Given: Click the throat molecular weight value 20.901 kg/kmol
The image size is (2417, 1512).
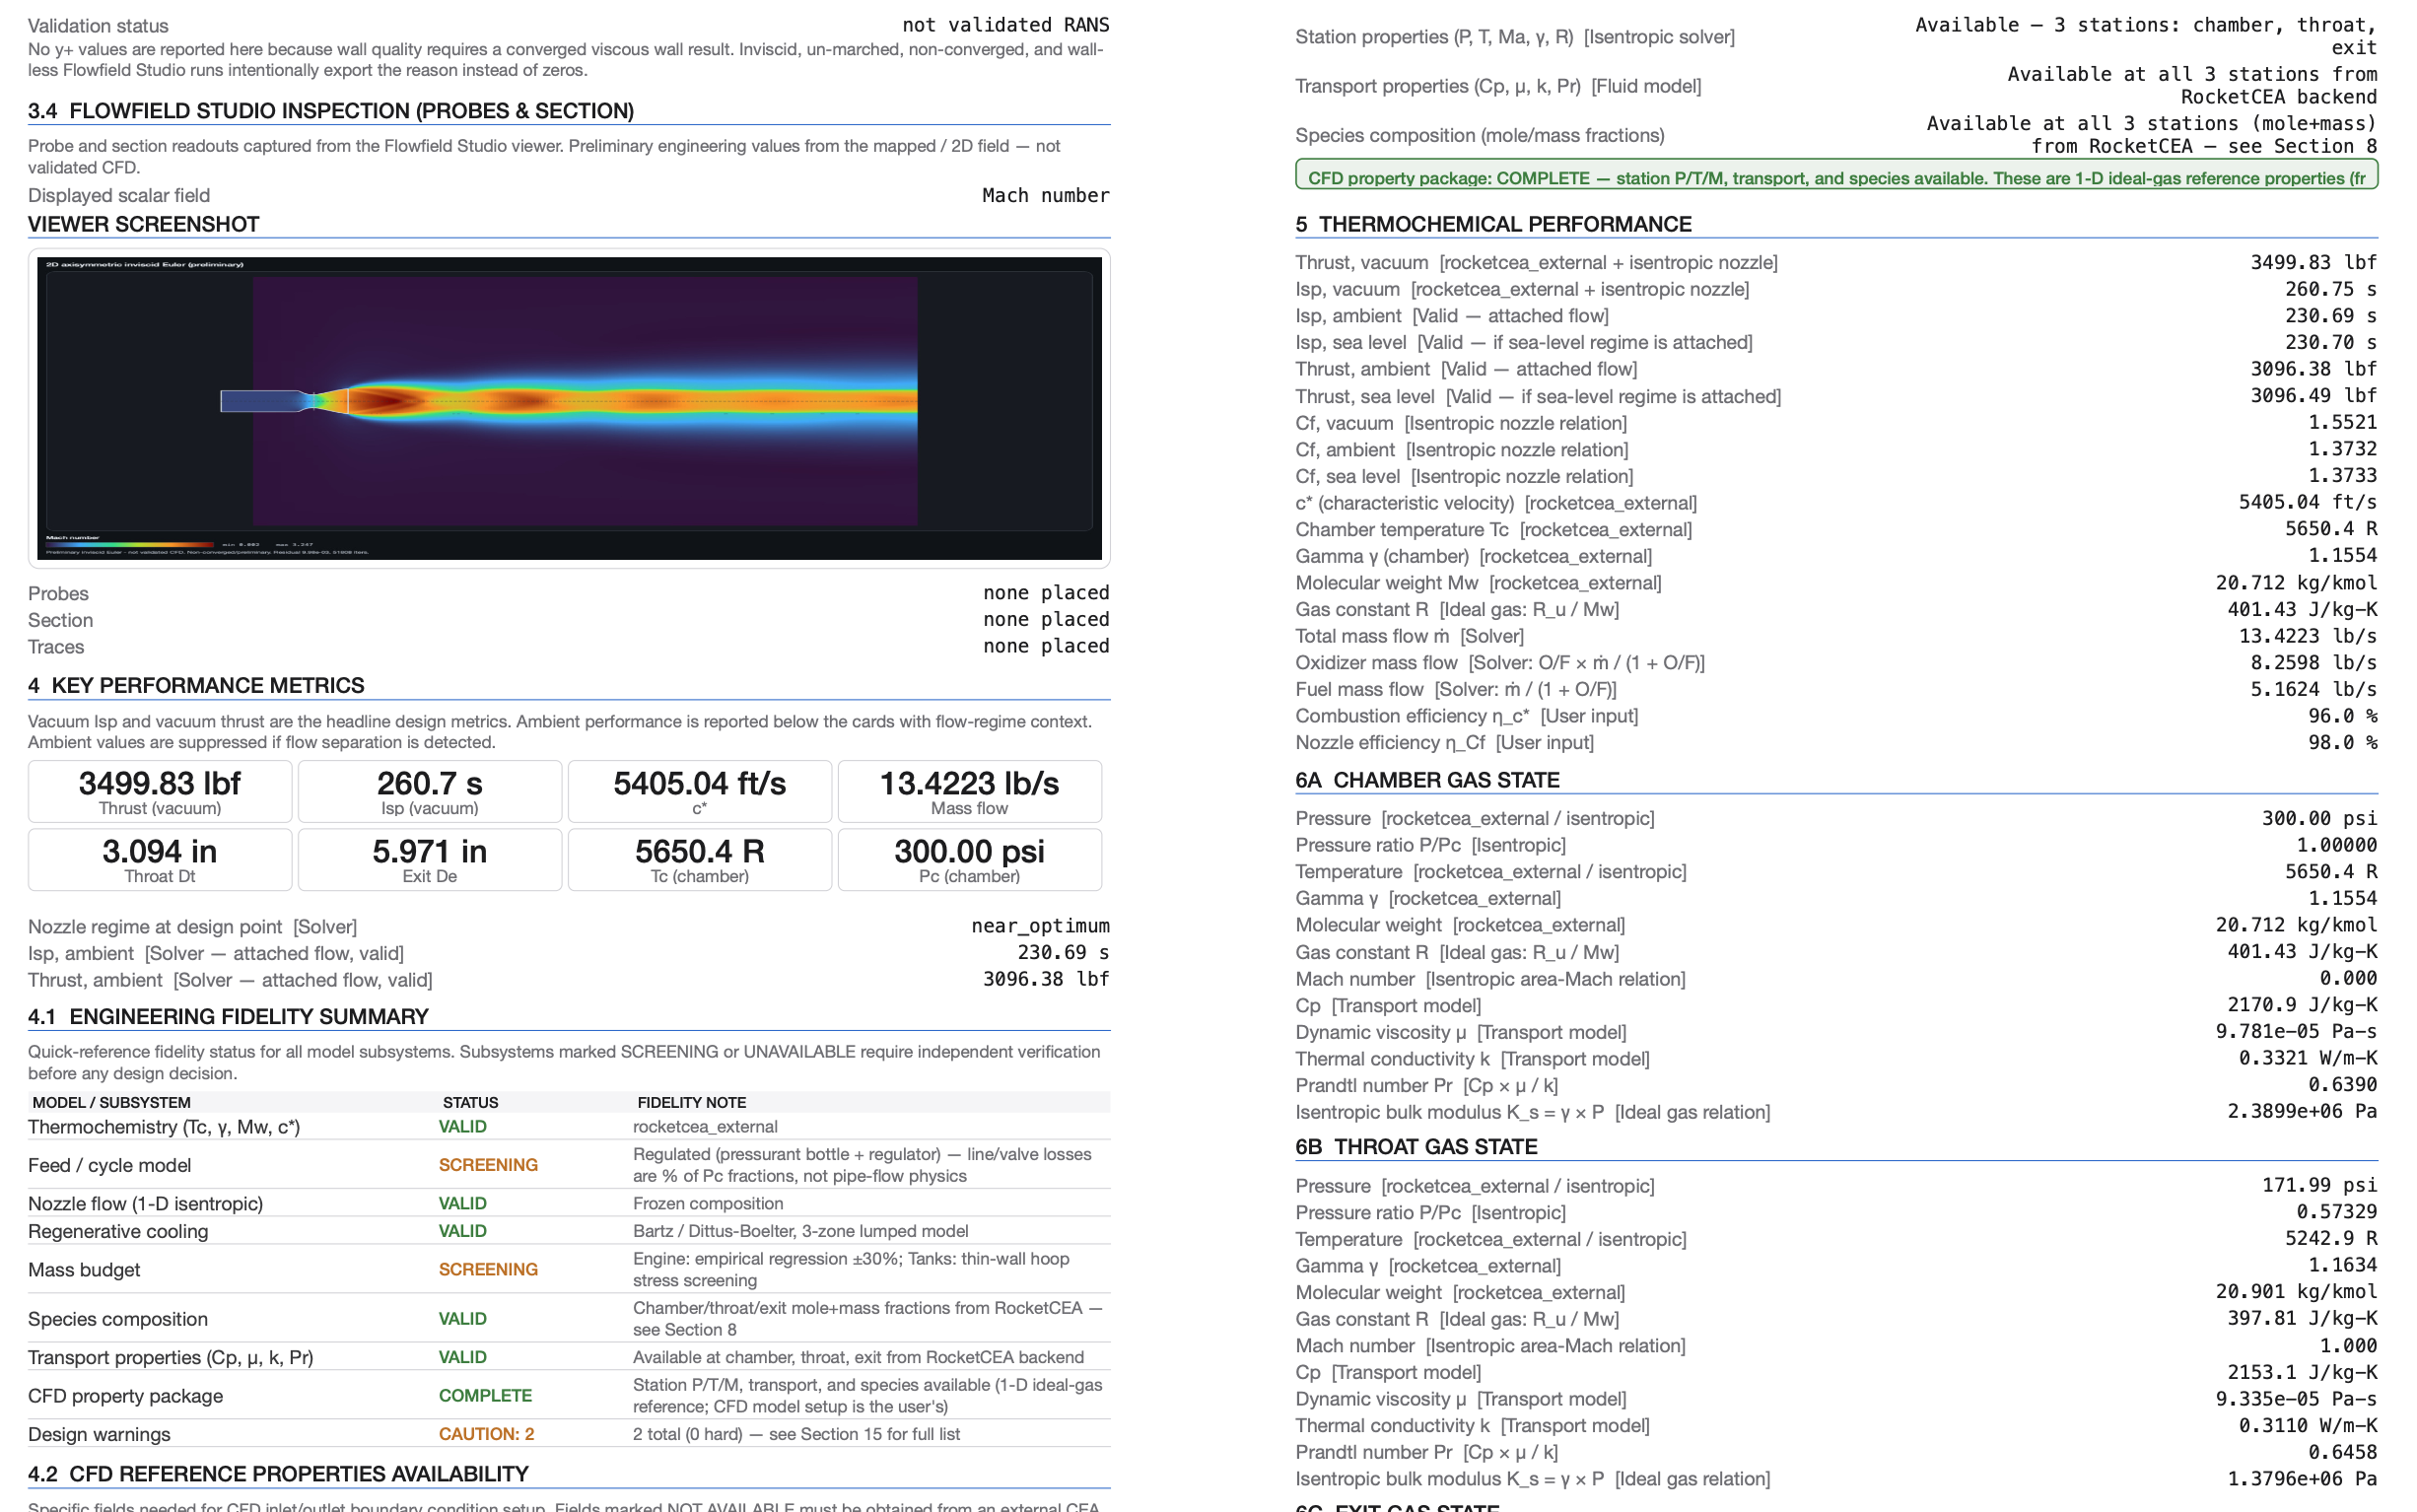Looking at the screenshot, I should (2296, 1292).
